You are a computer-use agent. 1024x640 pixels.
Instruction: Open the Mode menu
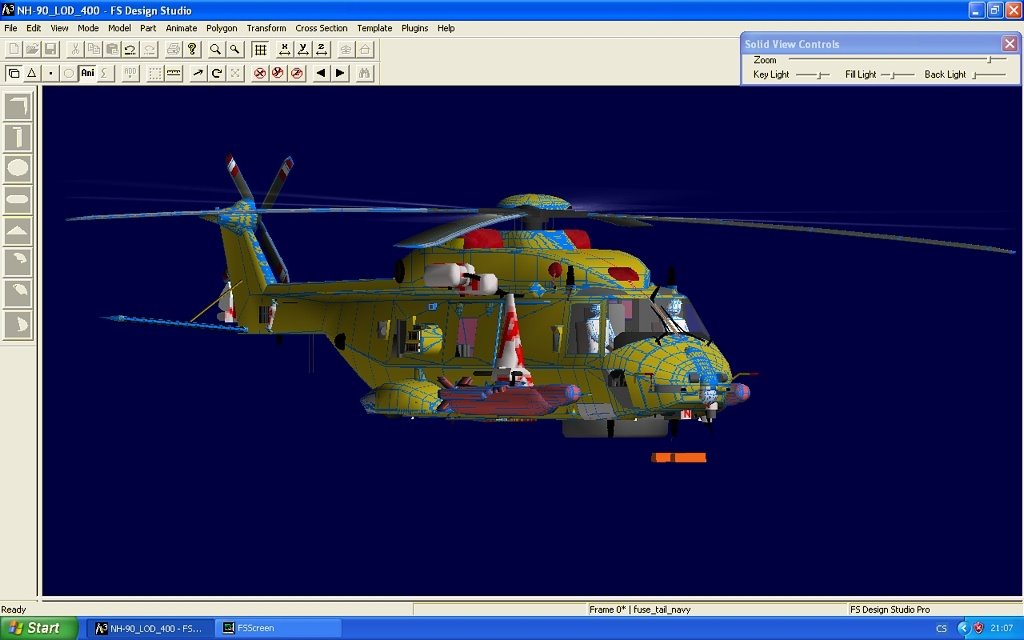click(x=88, y=28)
